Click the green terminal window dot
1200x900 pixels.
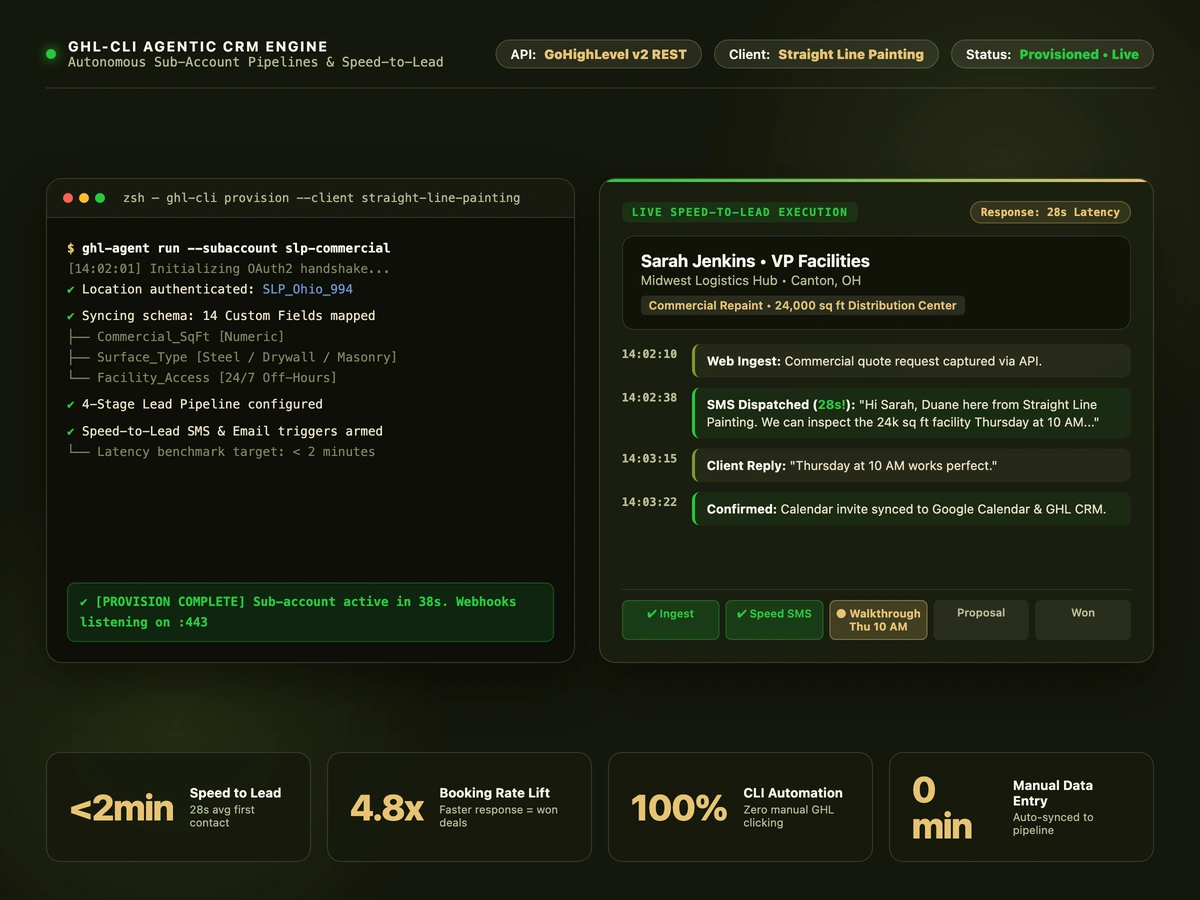click(100, 198)
